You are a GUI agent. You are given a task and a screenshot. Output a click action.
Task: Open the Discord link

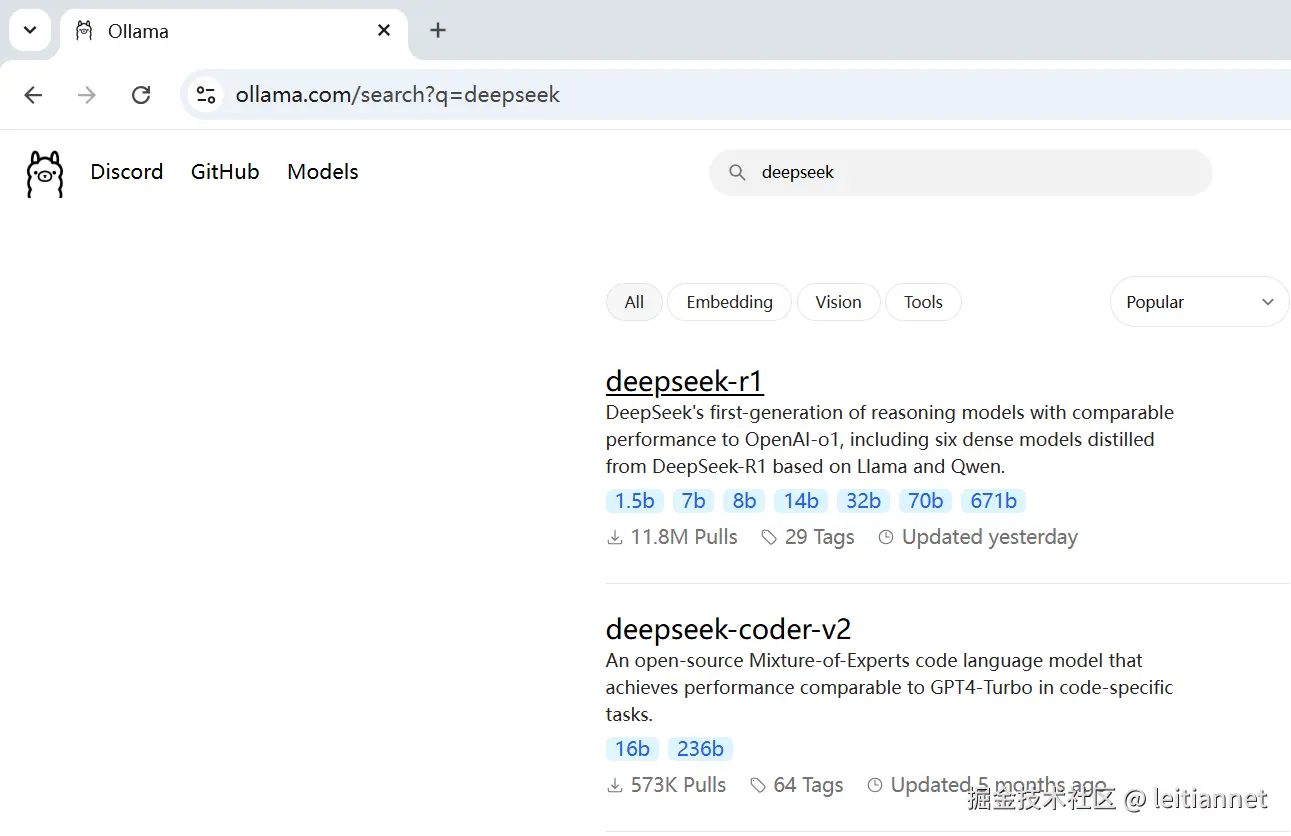[x=127, y=172]
